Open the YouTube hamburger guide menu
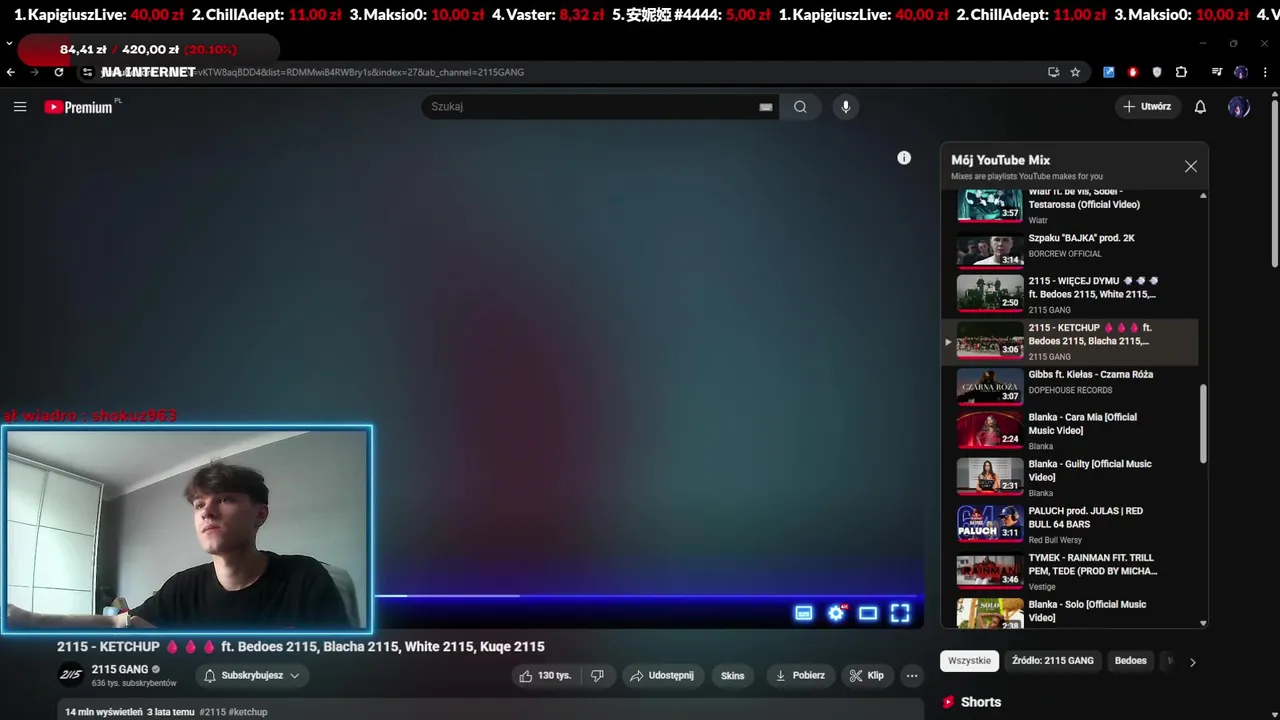 (x=20, y=107)
